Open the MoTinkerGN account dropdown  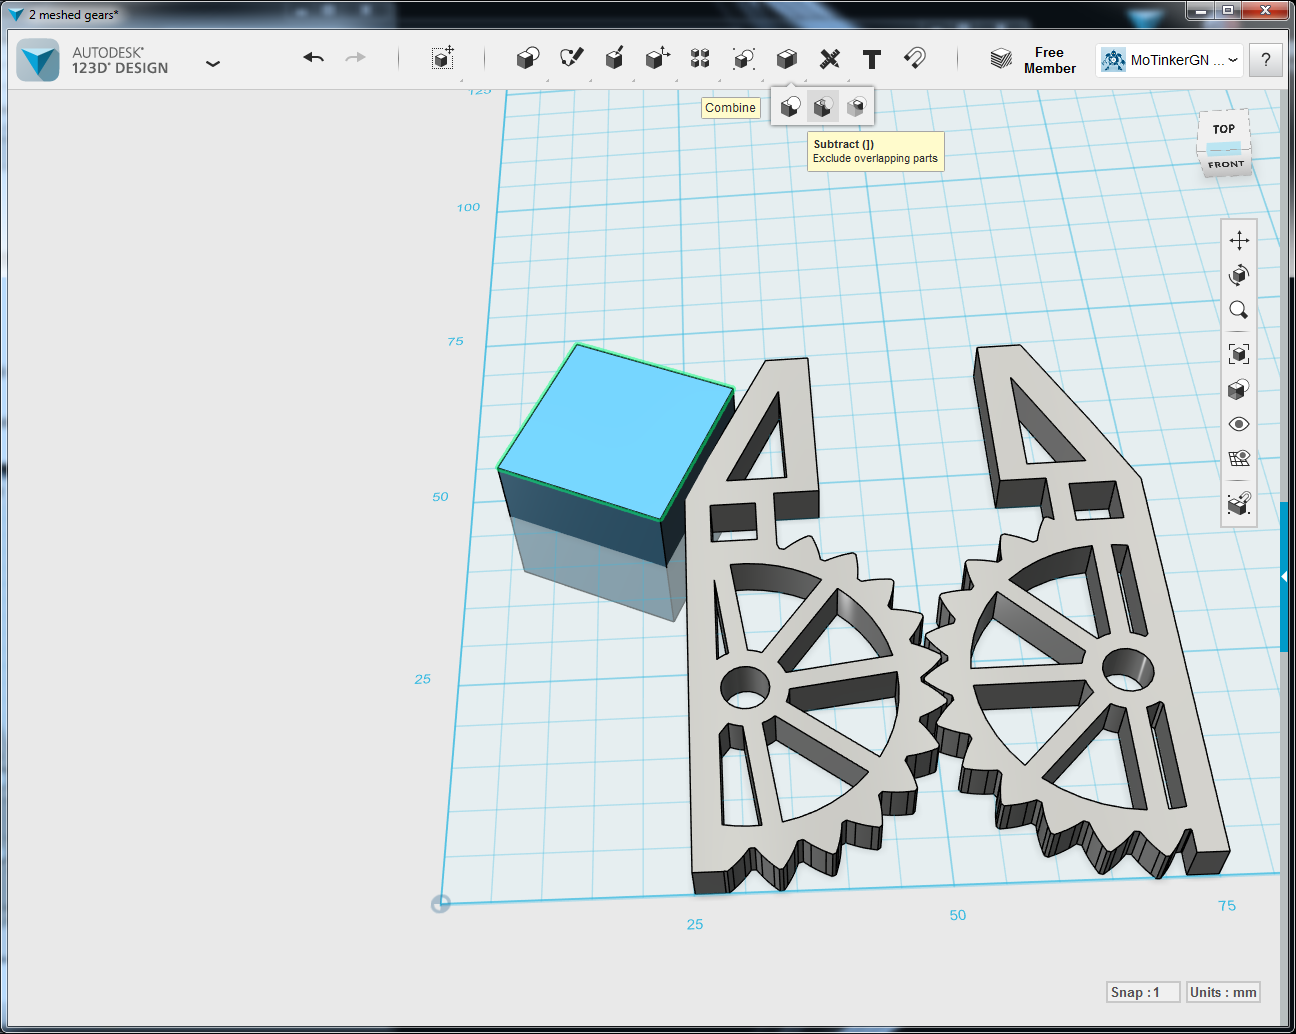(x=1169, y=60)
